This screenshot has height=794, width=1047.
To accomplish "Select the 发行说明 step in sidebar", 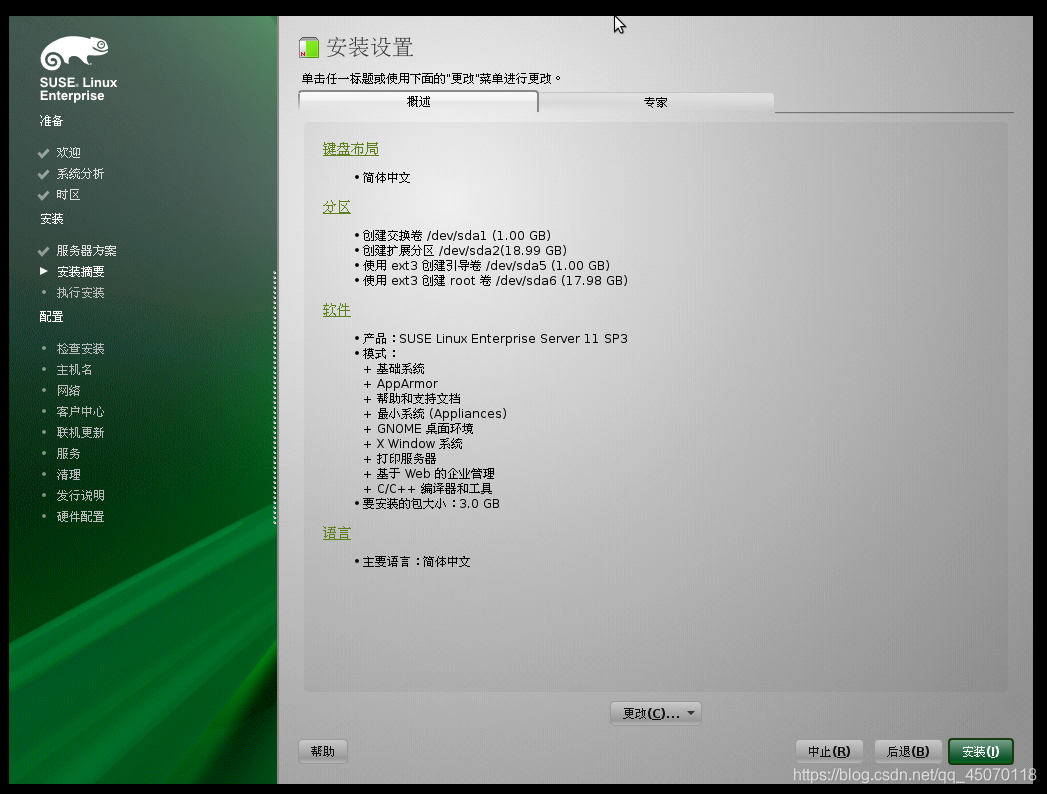I will [80, 495].
